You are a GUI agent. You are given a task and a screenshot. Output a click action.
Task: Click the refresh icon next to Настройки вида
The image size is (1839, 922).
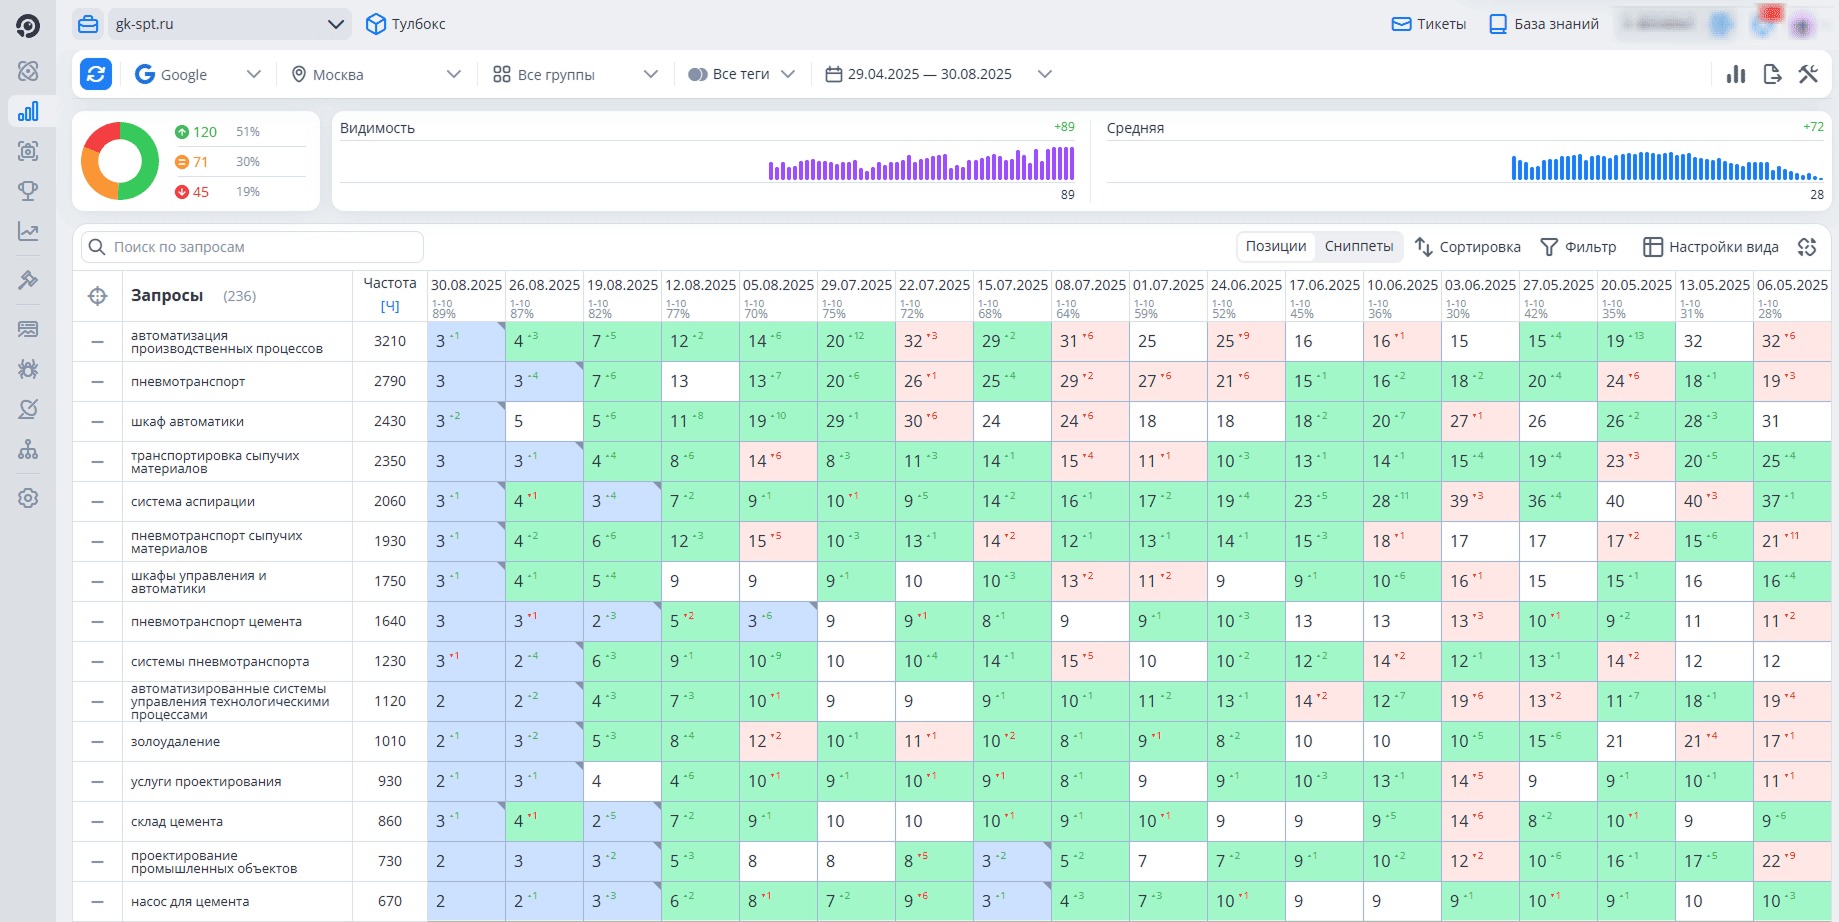pyautogui.click(x=1807, y=247)
